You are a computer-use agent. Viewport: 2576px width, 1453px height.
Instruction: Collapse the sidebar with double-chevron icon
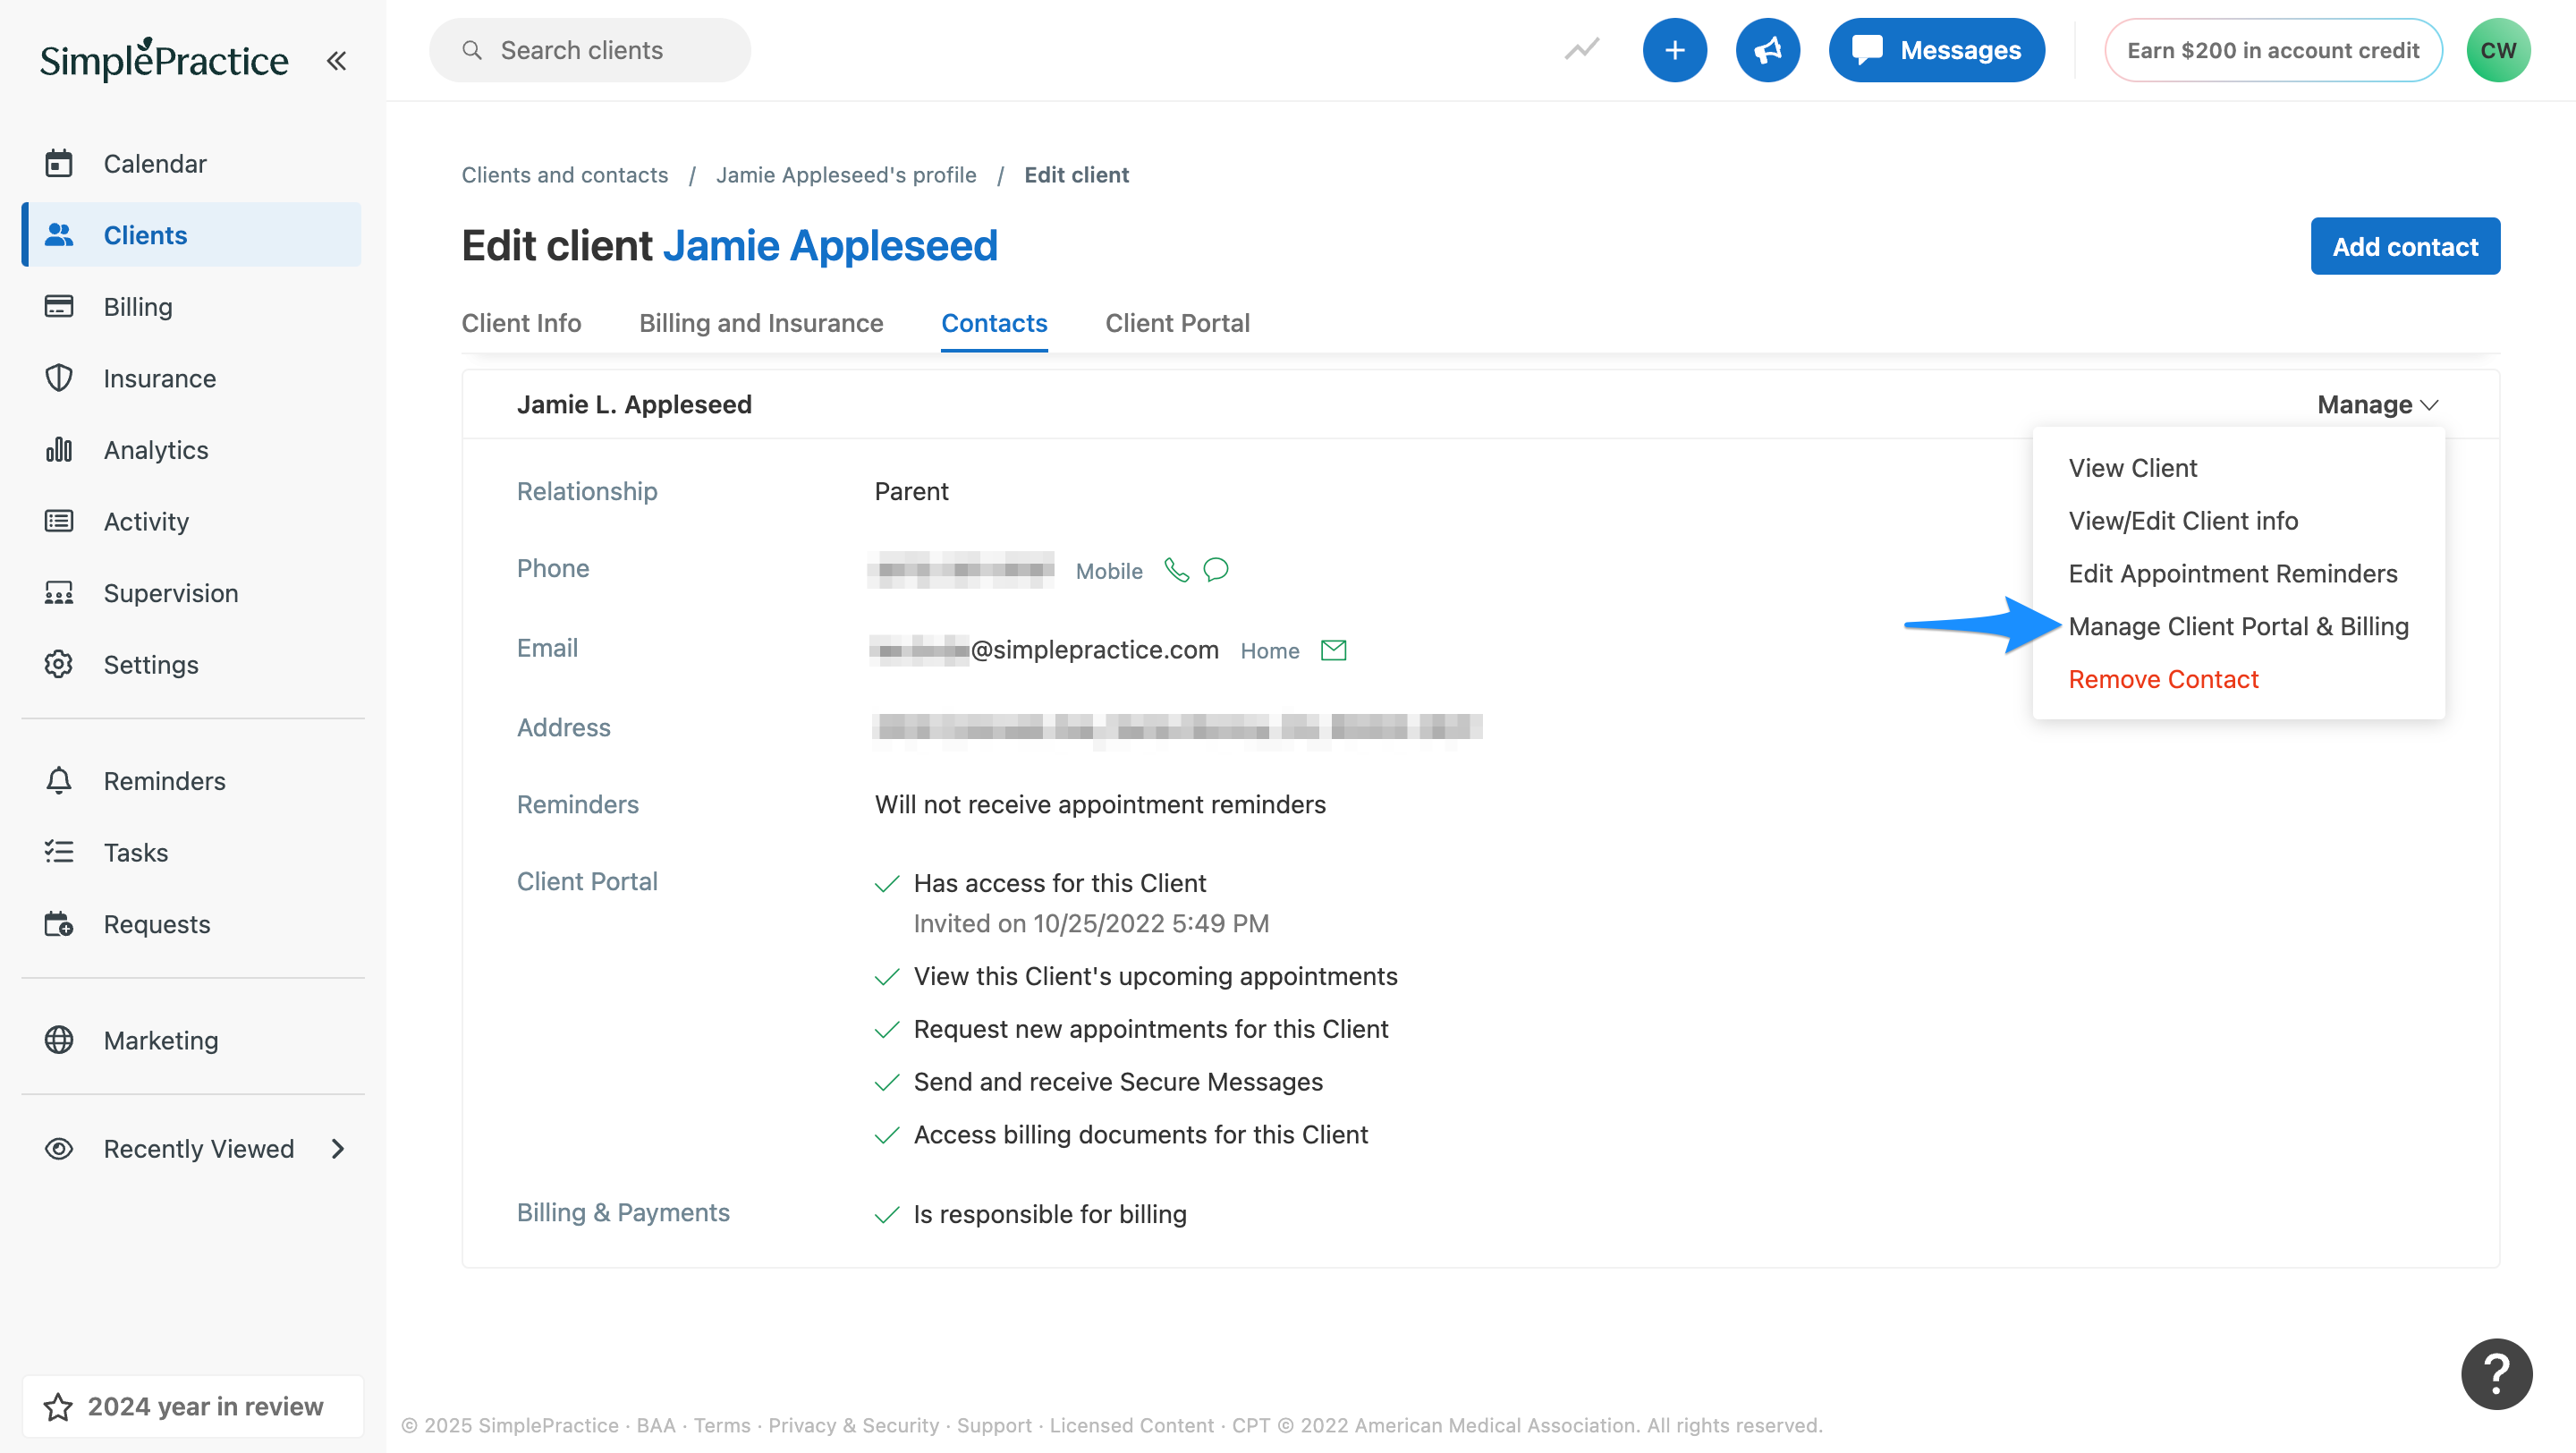point(336,61)
